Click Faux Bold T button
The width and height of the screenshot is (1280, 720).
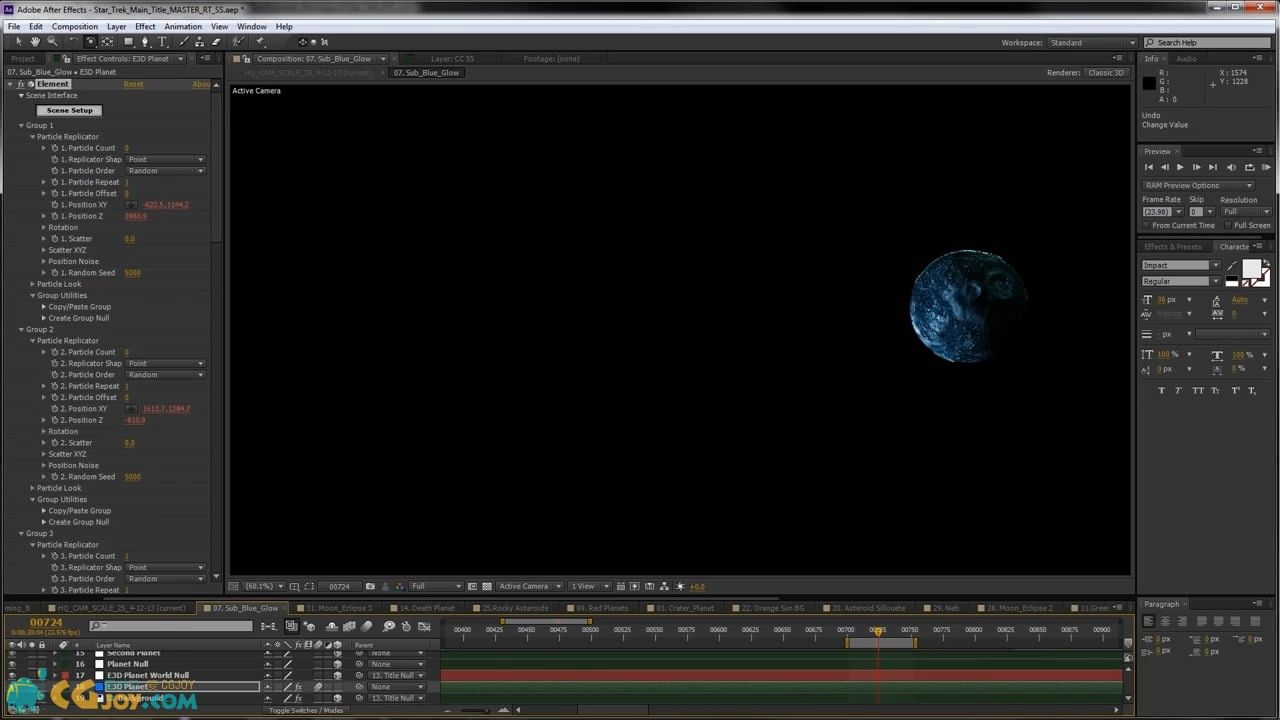point(1161,390)
